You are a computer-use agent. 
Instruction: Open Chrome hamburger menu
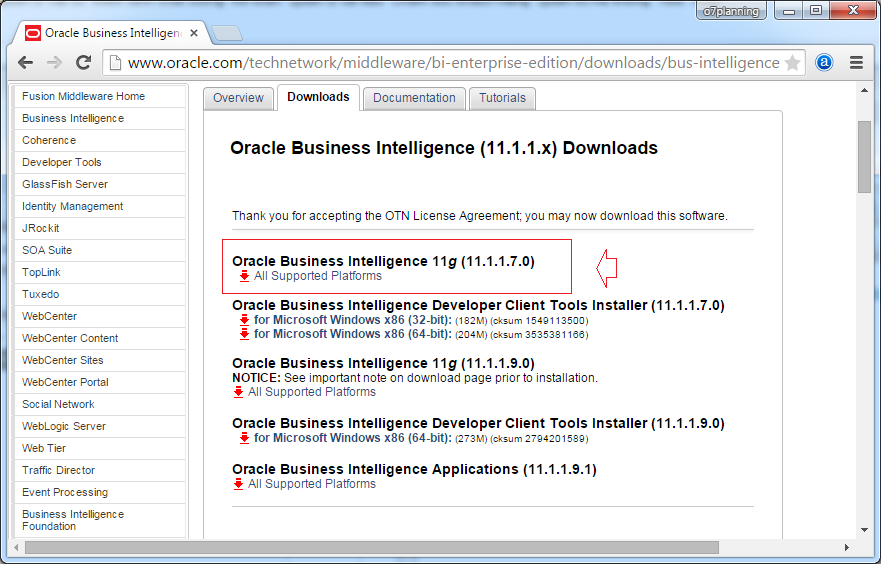(856, 62)
